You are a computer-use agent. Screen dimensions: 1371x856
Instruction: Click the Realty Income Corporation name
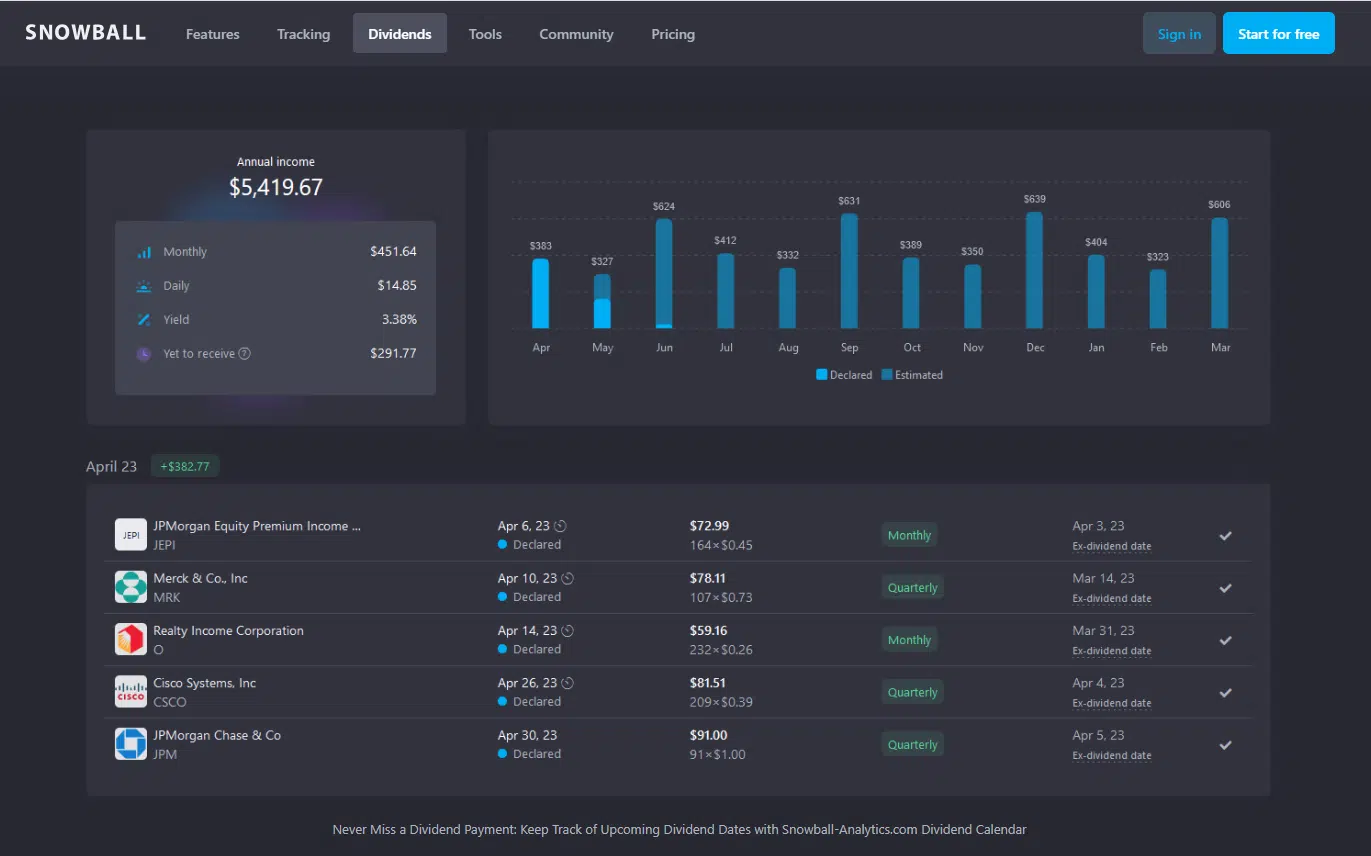[228, 631]
